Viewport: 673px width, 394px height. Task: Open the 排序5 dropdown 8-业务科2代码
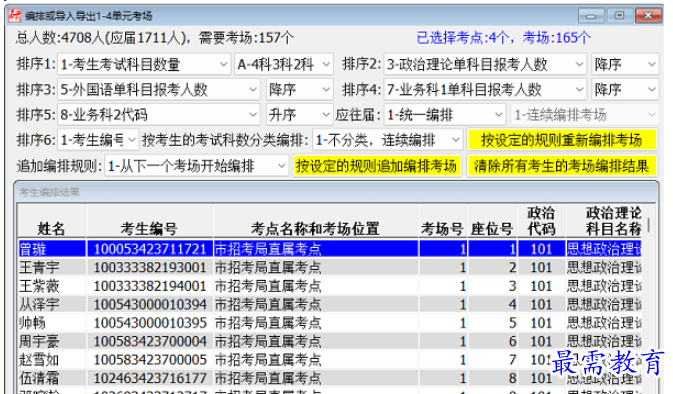(x=158, y=115)
